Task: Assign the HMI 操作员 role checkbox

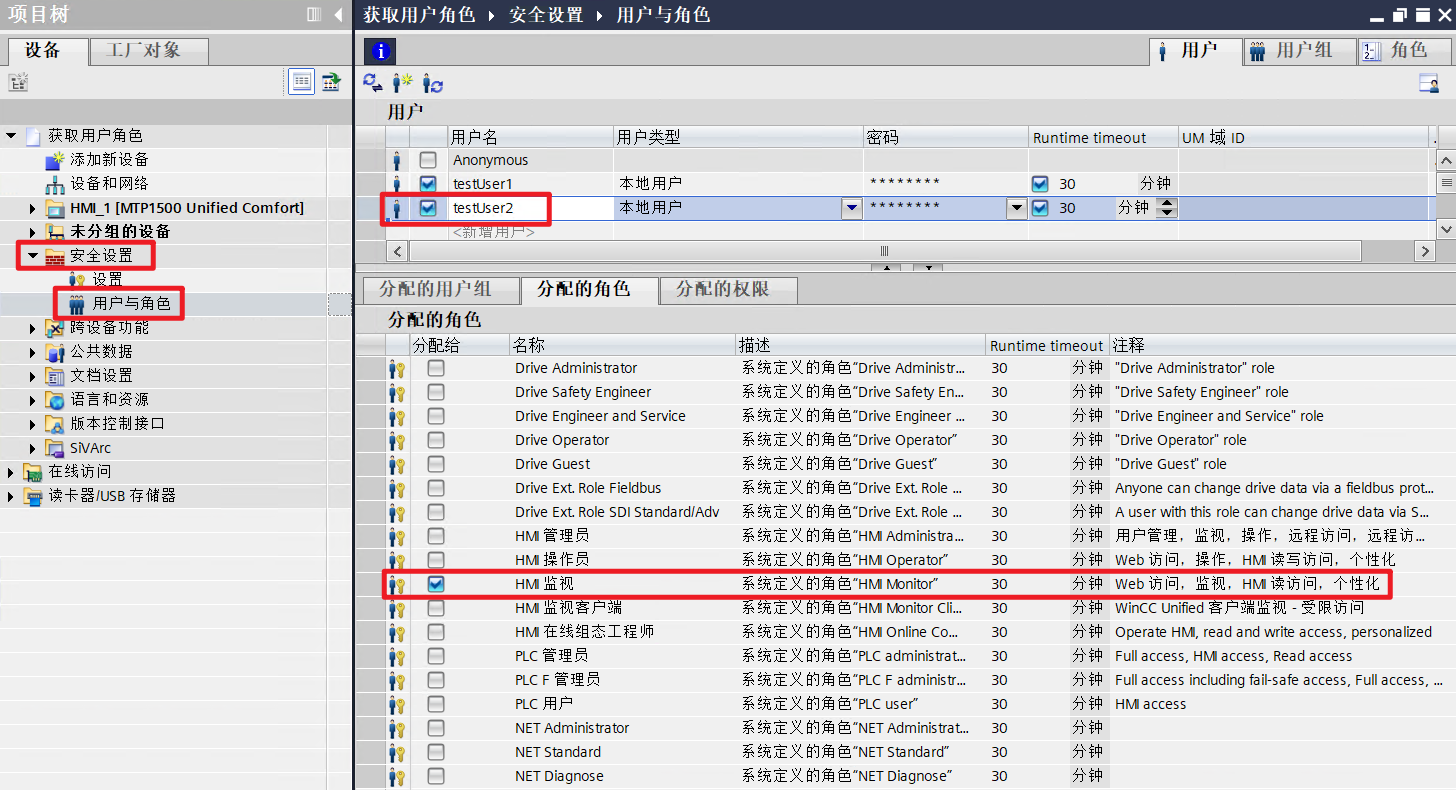Action: (436, 560)
